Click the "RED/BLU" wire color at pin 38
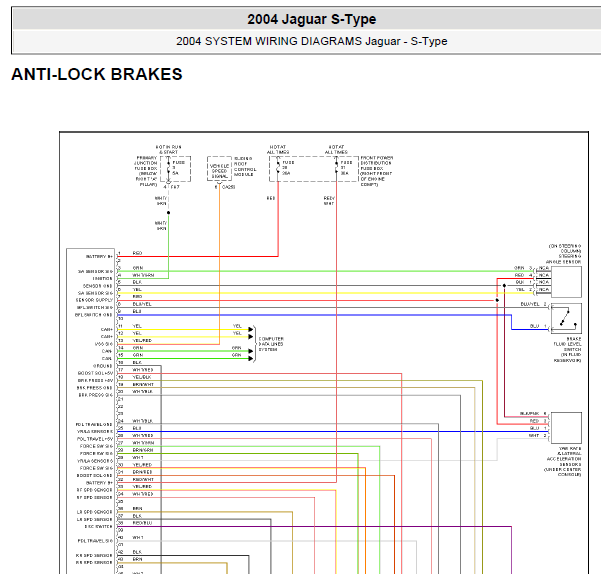This screenshot has height=574, width=601. [x=142, y=523]
